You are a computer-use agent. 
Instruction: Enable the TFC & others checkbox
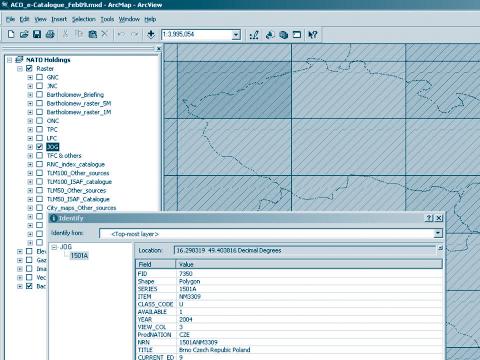(x=40, y=155)
